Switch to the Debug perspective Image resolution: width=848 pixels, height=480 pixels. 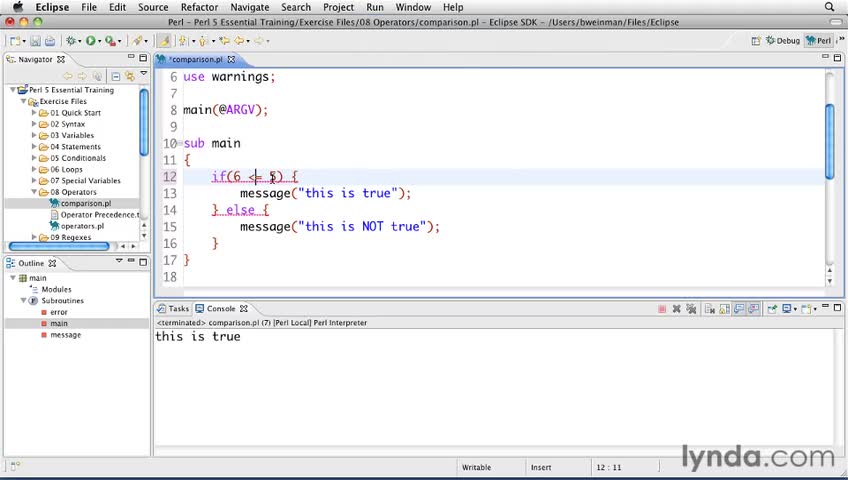point(783,41)
